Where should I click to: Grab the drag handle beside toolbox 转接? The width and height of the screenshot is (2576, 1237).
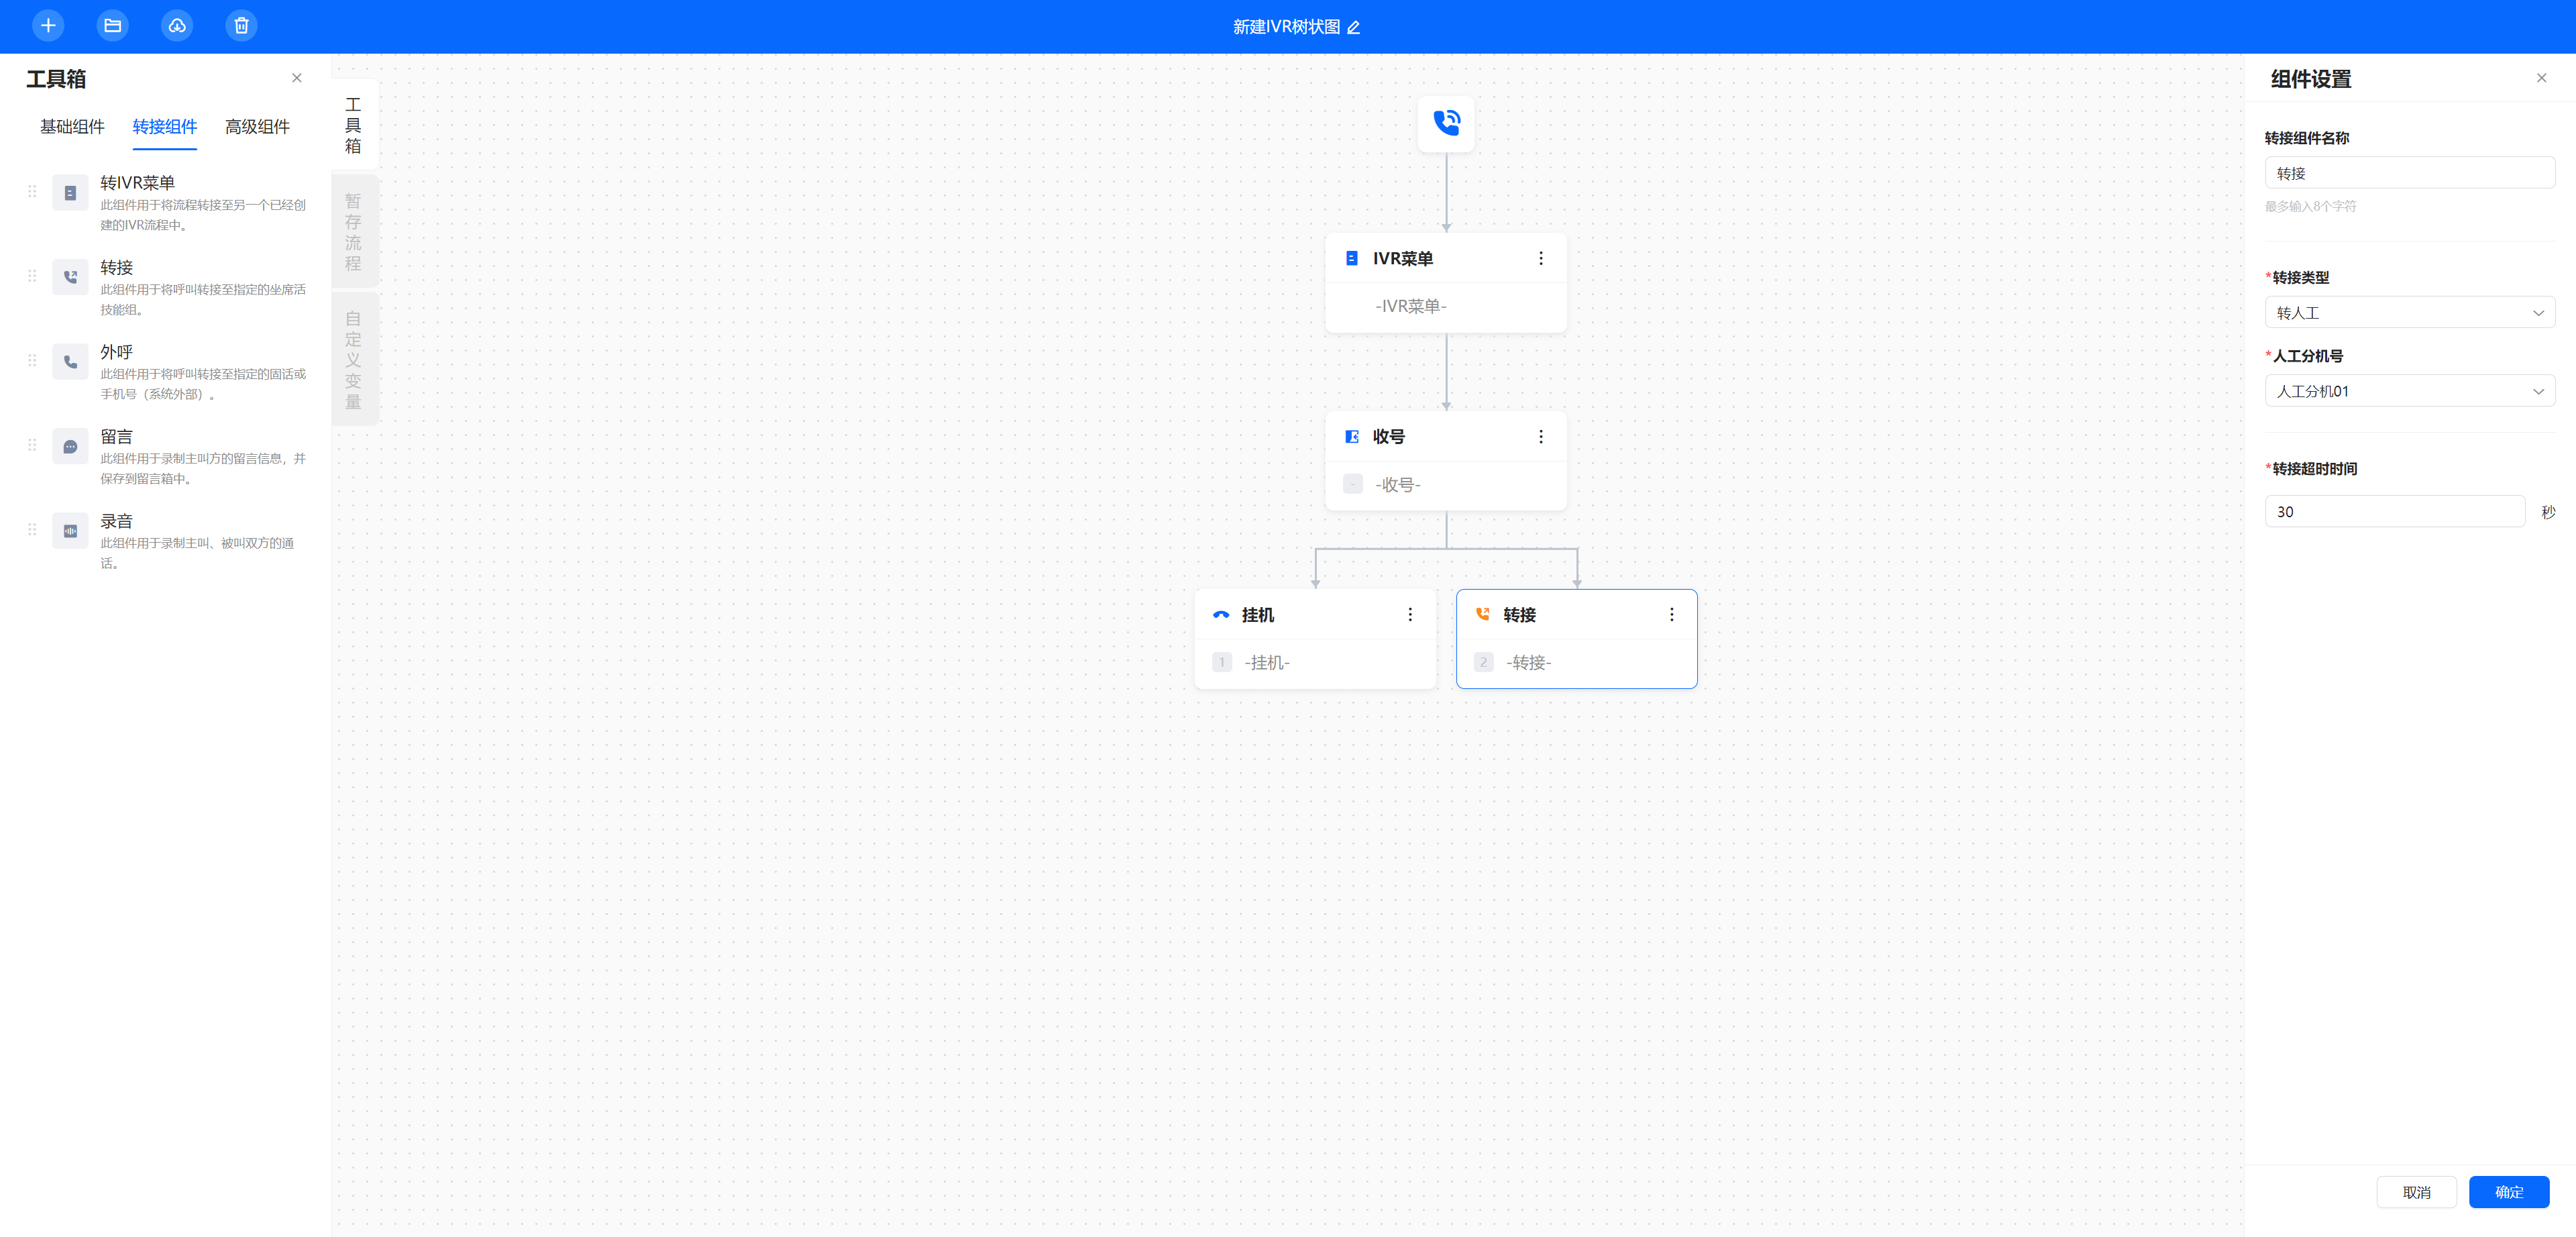tap(32, 275)
